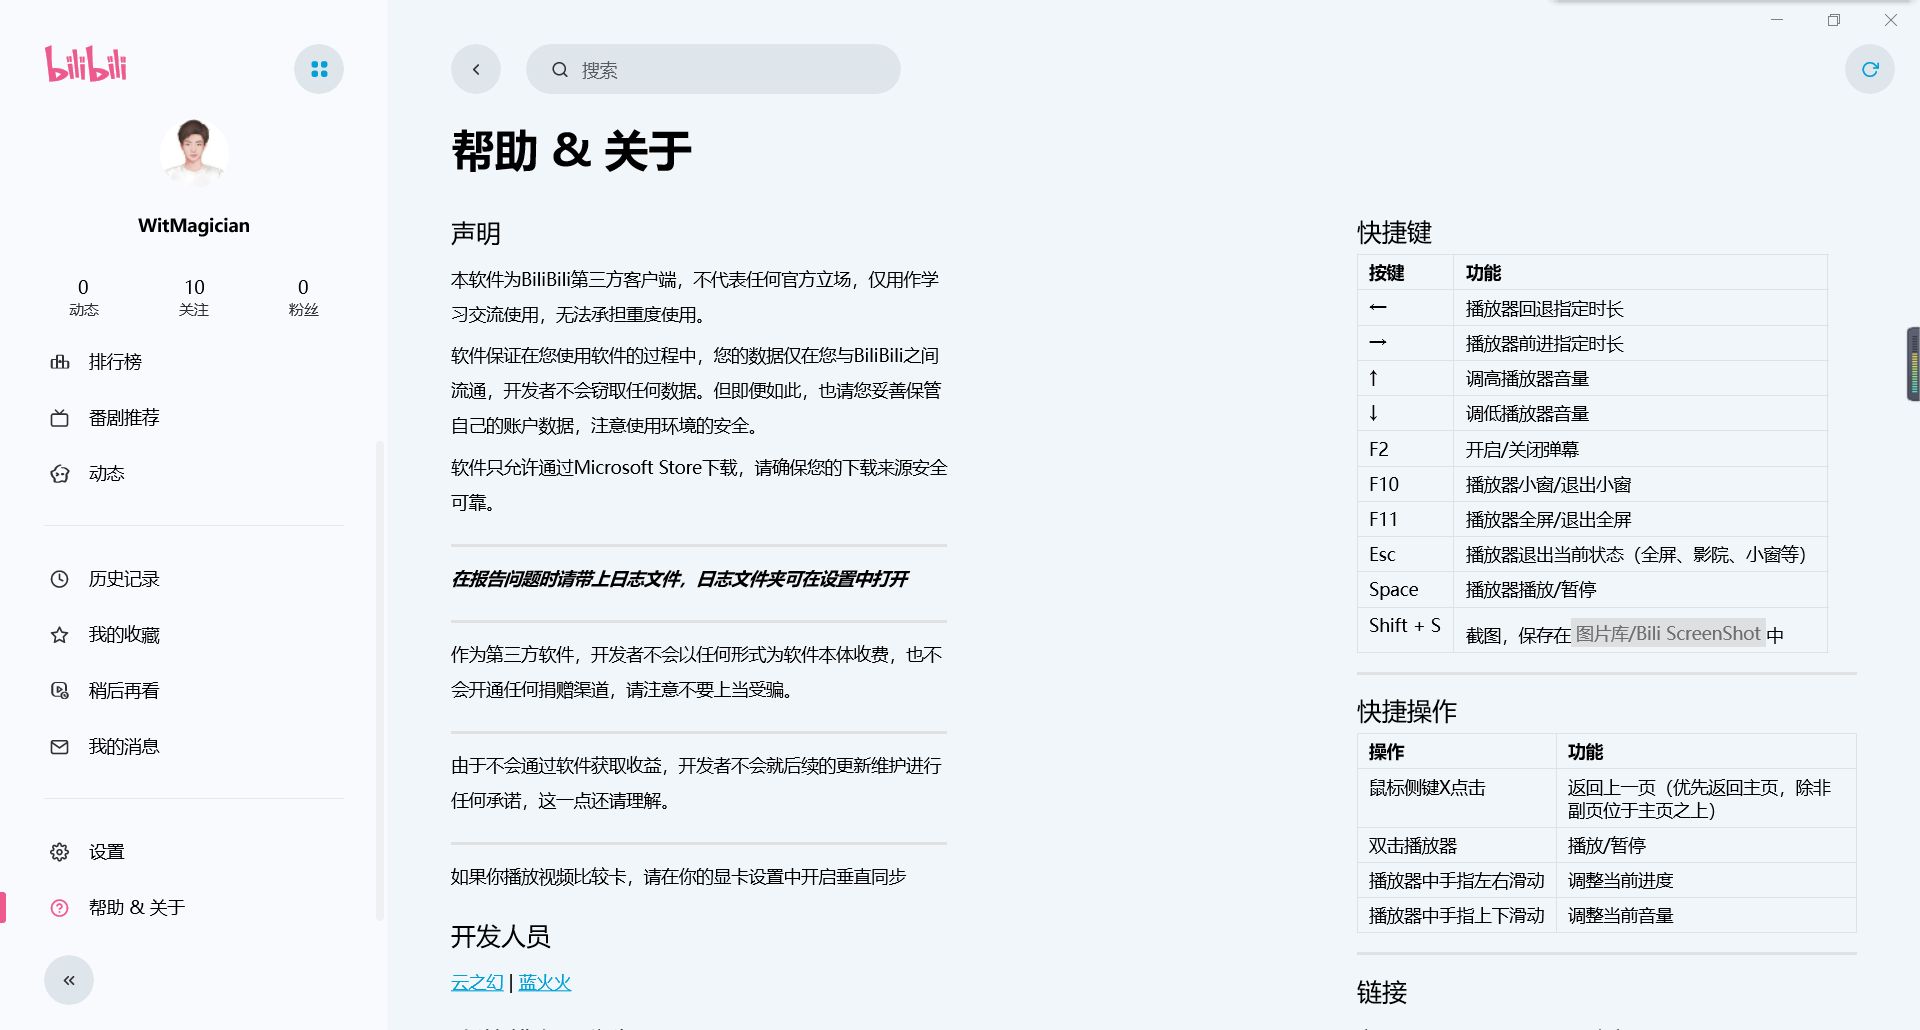Open 排行榜 in the sidebar
1920x1030 pixels.
click(194, 362)
